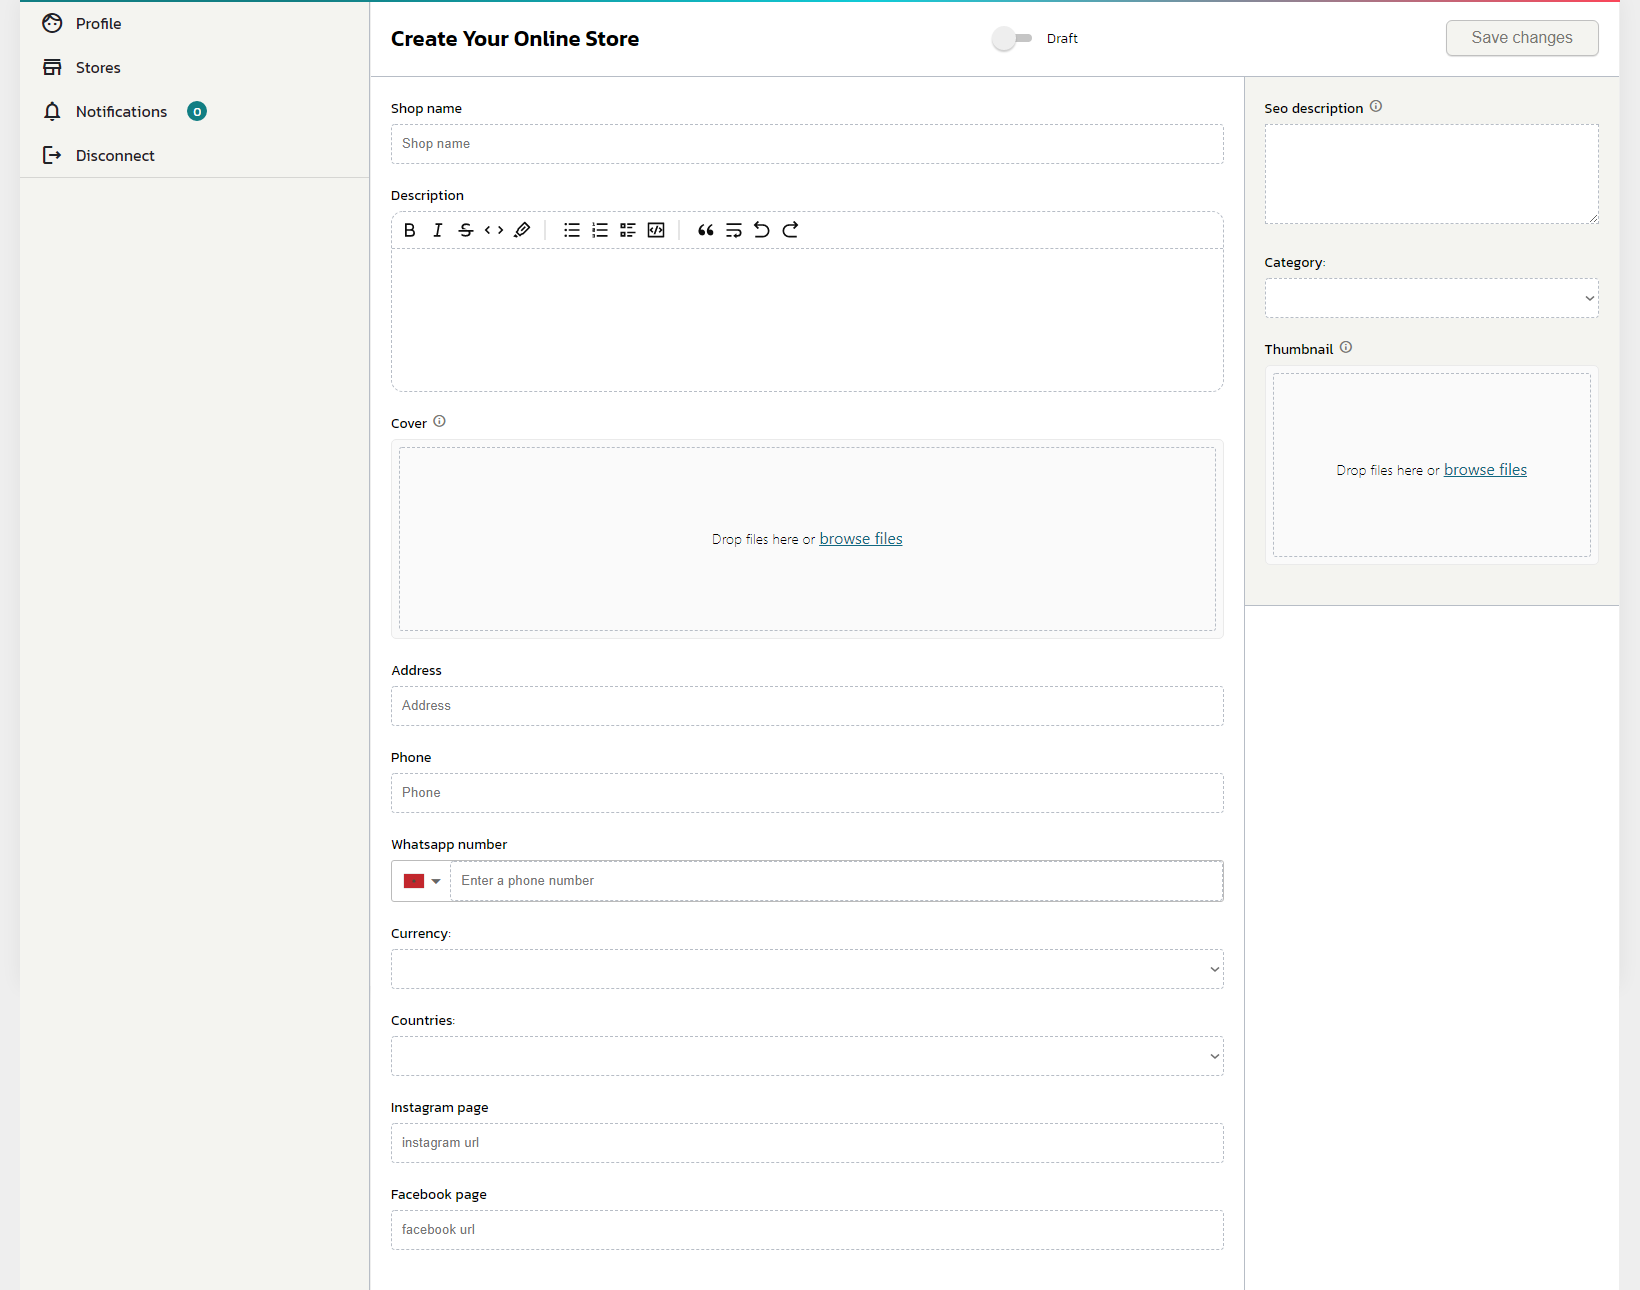Apply strikethrough in description editor
Viewport: 1640px width, 1290px height.
(x=466, y=230)
